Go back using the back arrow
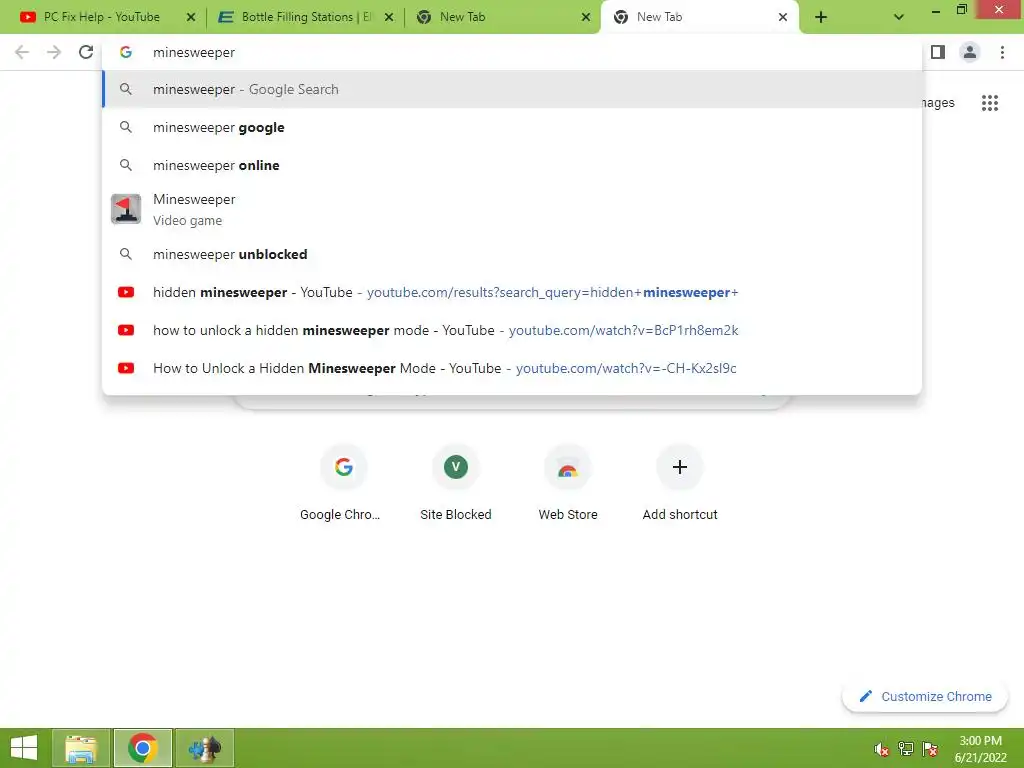The width and height of the screenshot is (1024, 768). pos(22,52)
